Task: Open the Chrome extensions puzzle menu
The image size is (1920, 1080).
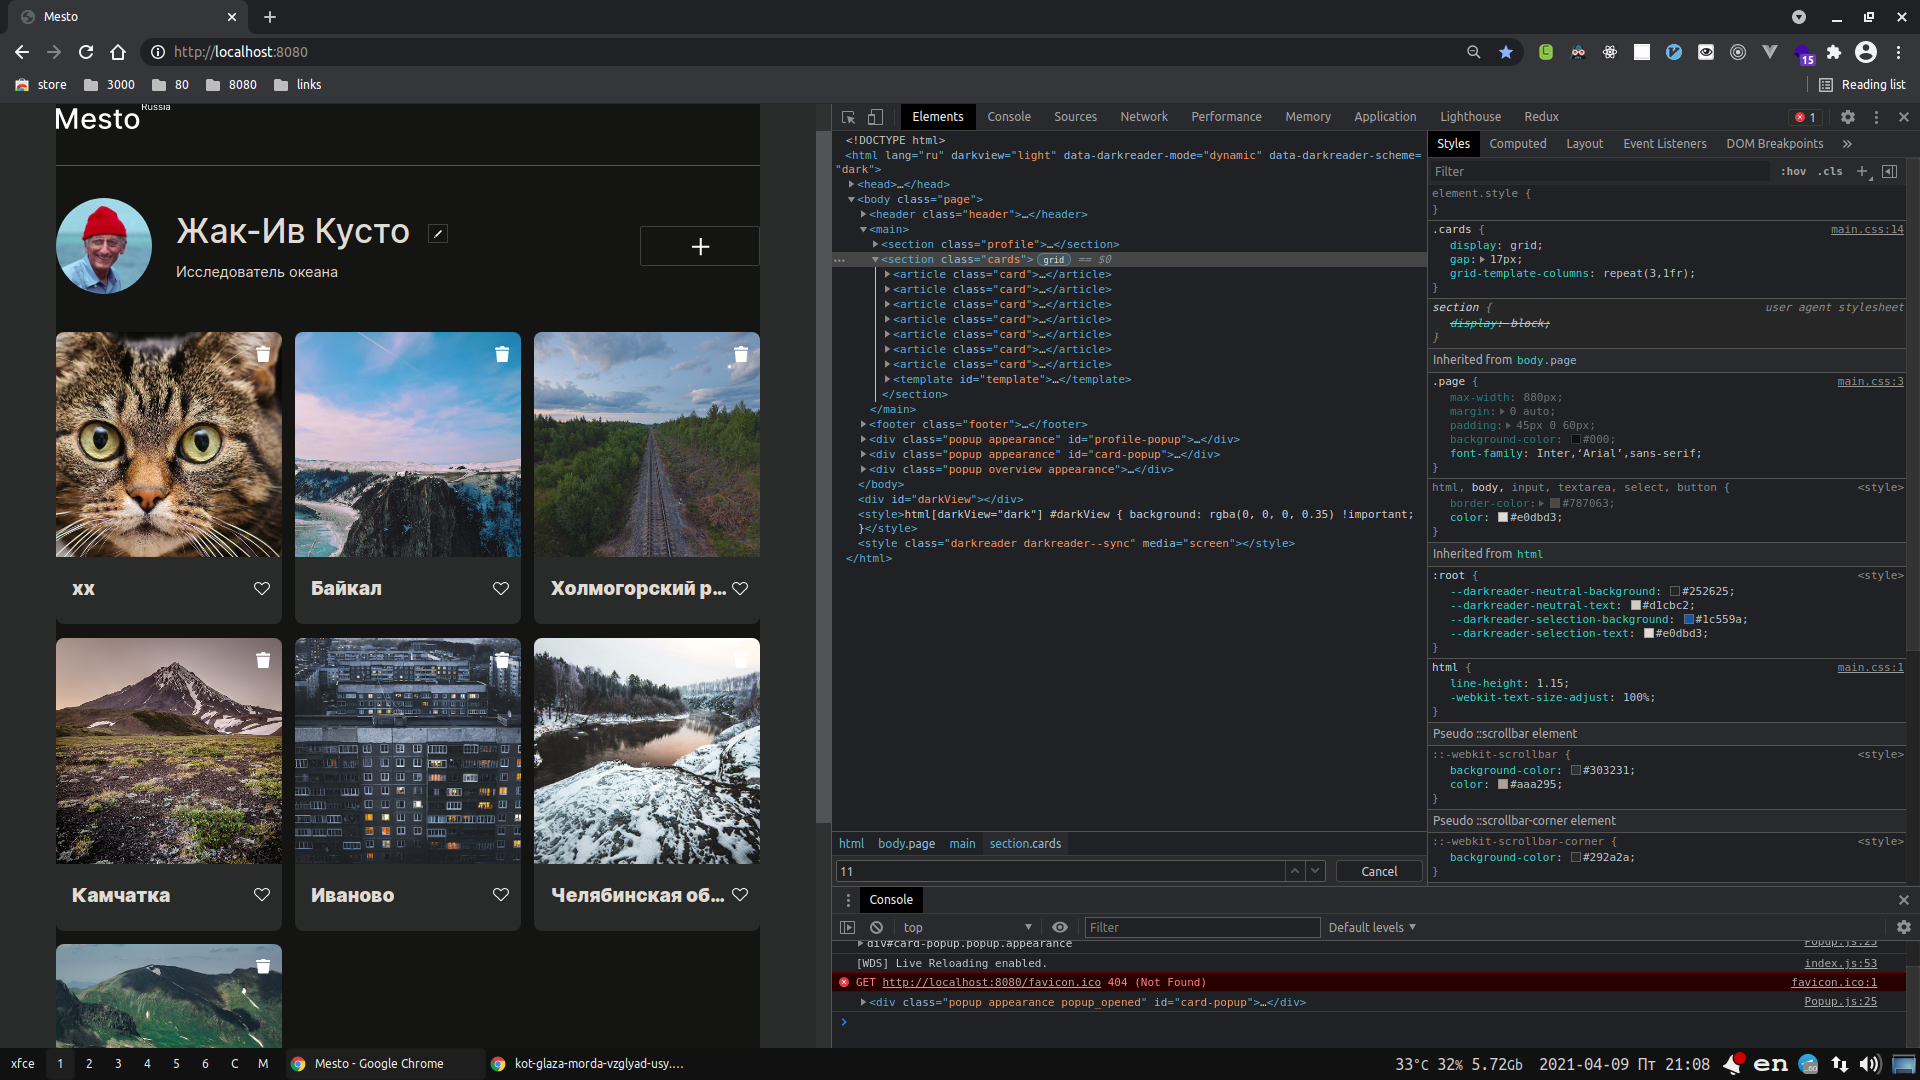Action: (x=1834, y=52)
